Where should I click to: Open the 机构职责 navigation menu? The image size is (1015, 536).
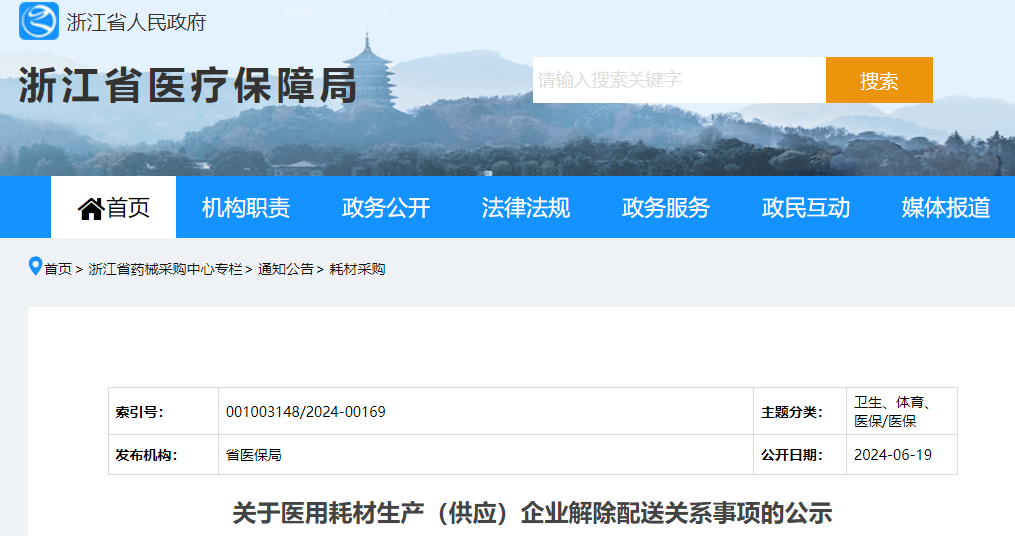(246, 208)
